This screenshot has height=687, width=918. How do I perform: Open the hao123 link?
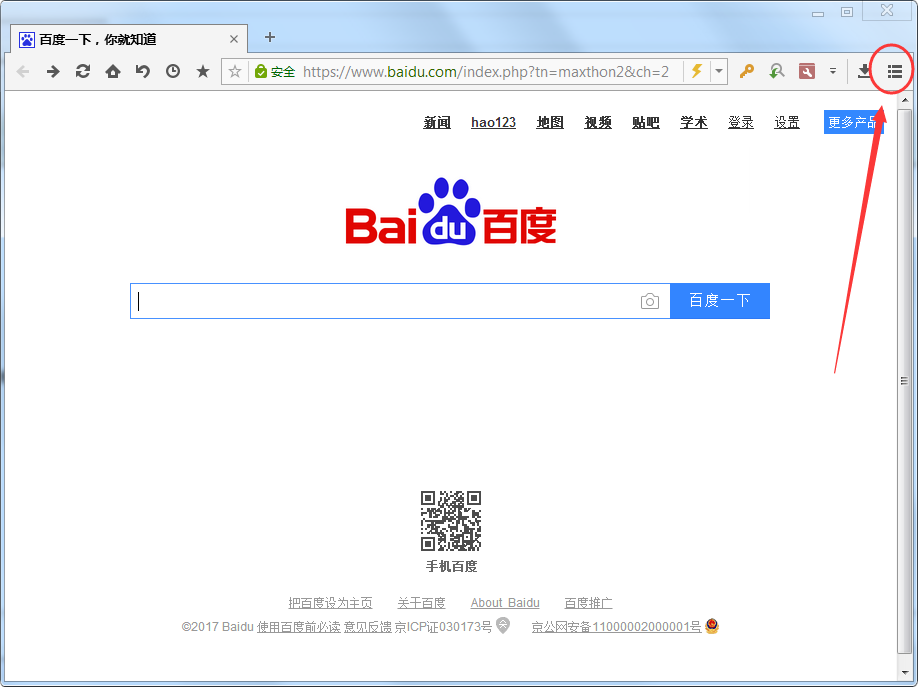(x=493, y=122)
